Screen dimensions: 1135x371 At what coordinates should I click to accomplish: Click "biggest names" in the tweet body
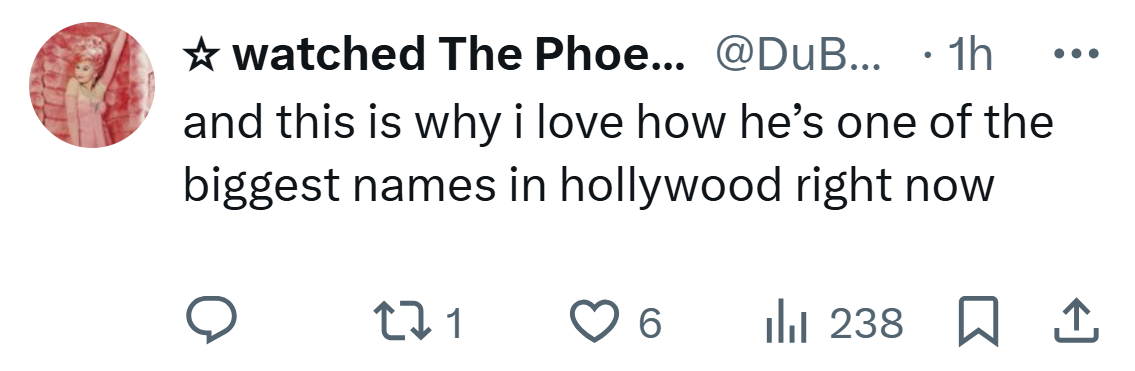(x=339, y=186)
